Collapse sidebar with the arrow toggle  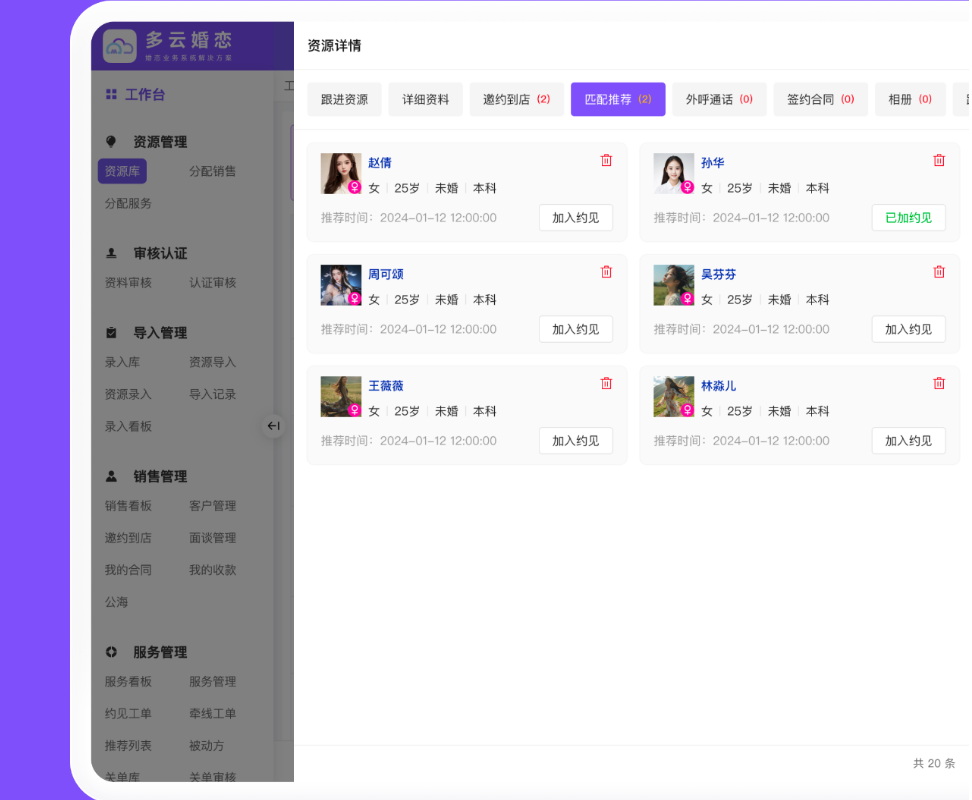point(273,426)
